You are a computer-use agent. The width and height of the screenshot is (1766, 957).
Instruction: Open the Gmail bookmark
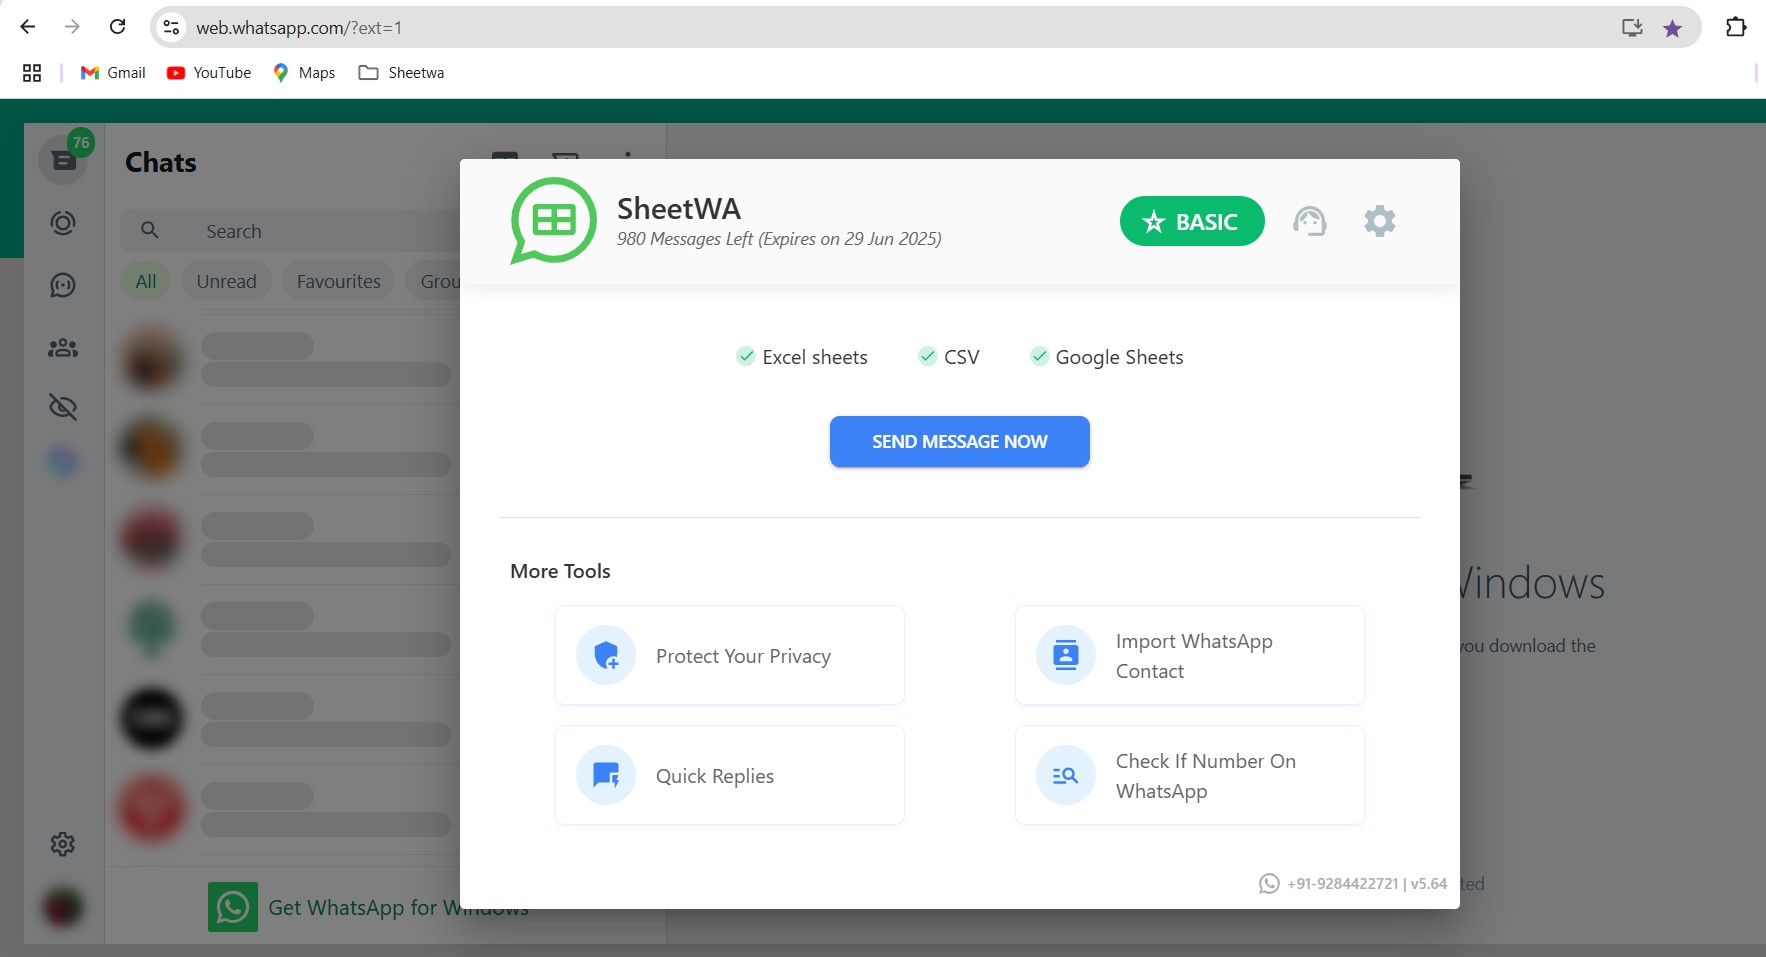coord(113,73)
